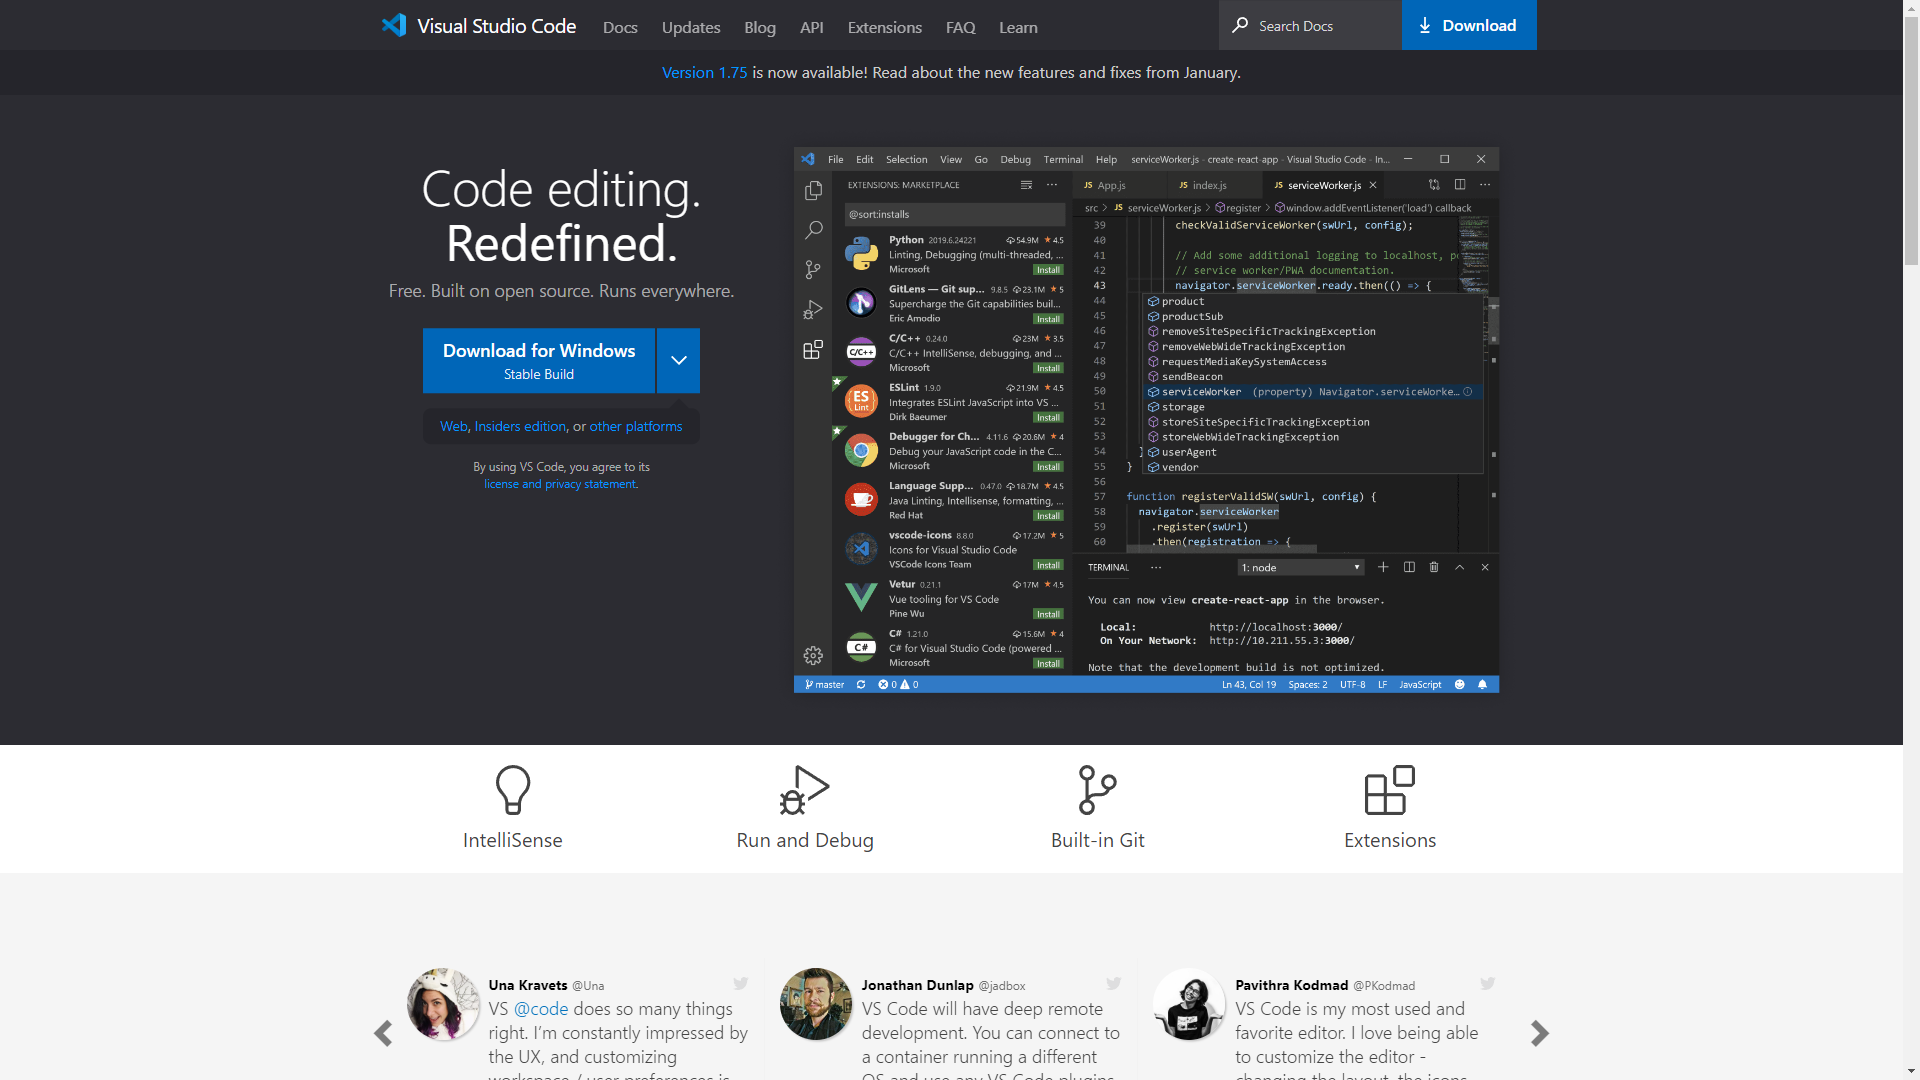Open Extensions in the top navigation
Screen dimensions: 1920x1080
(885, 27)
